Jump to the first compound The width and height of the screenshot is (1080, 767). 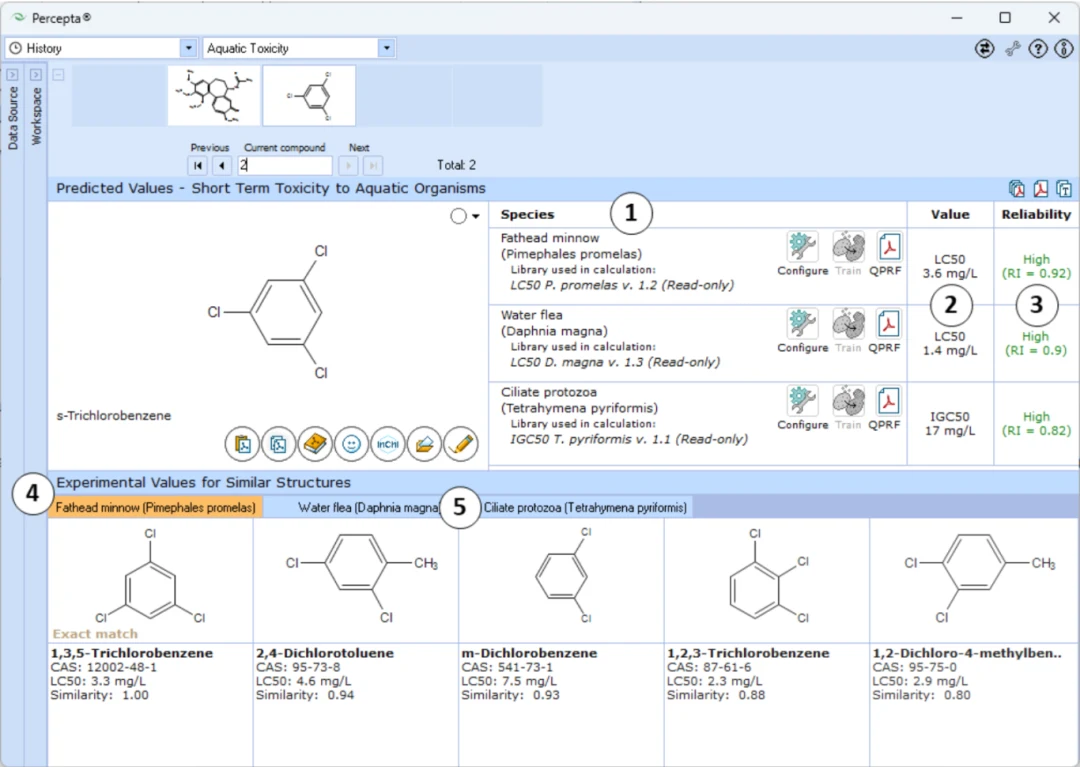pos(198,165)
